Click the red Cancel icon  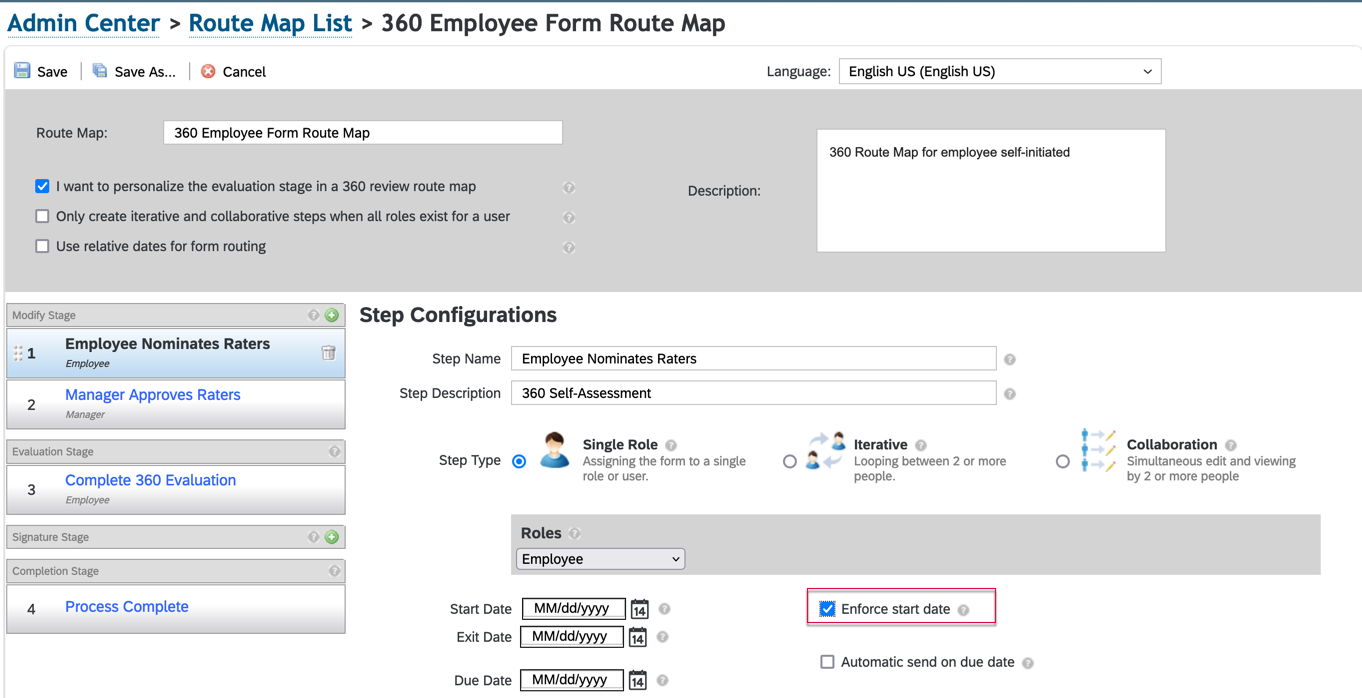tap(208, 71)
